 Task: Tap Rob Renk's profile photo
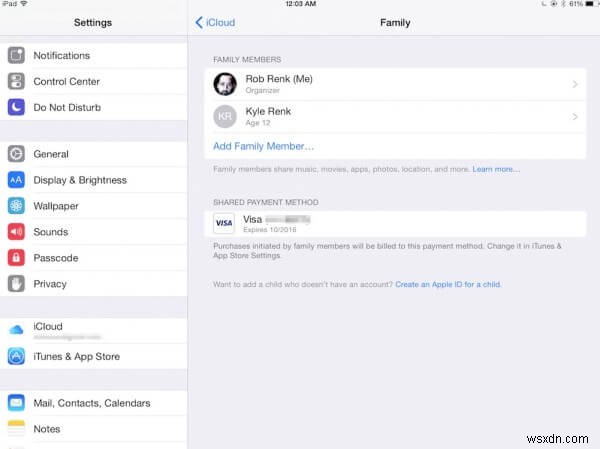225,84
